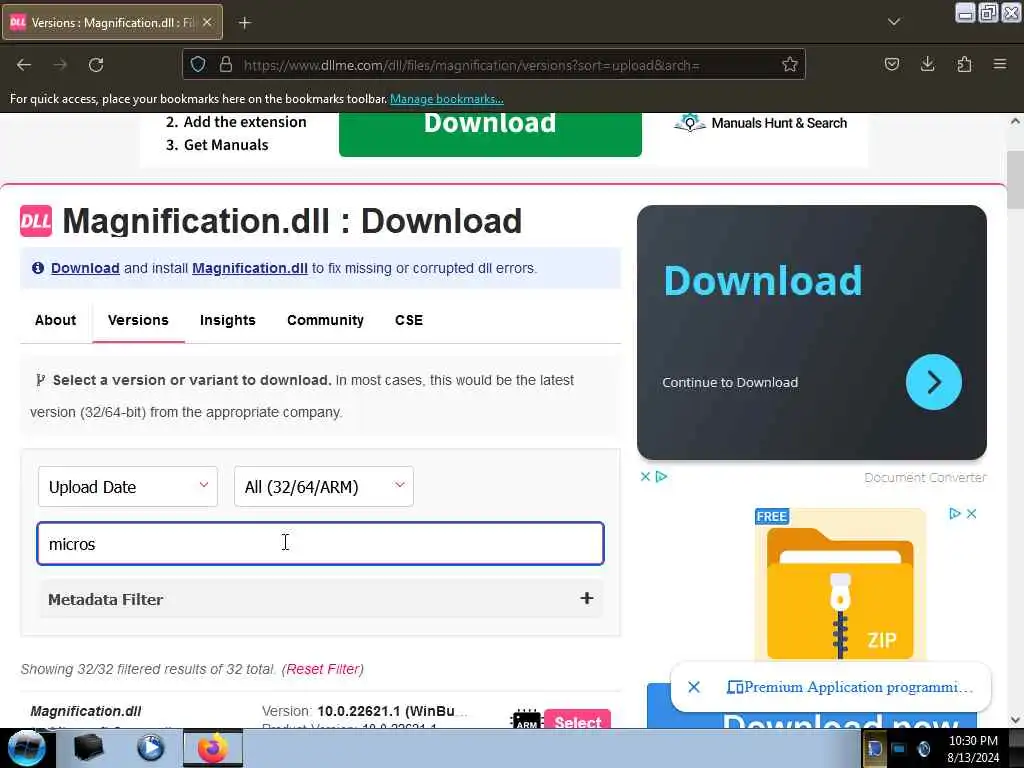Close the Magnification.dll browser tab
This screenshot has height=768, width=1024.
(x=207, y=22)
